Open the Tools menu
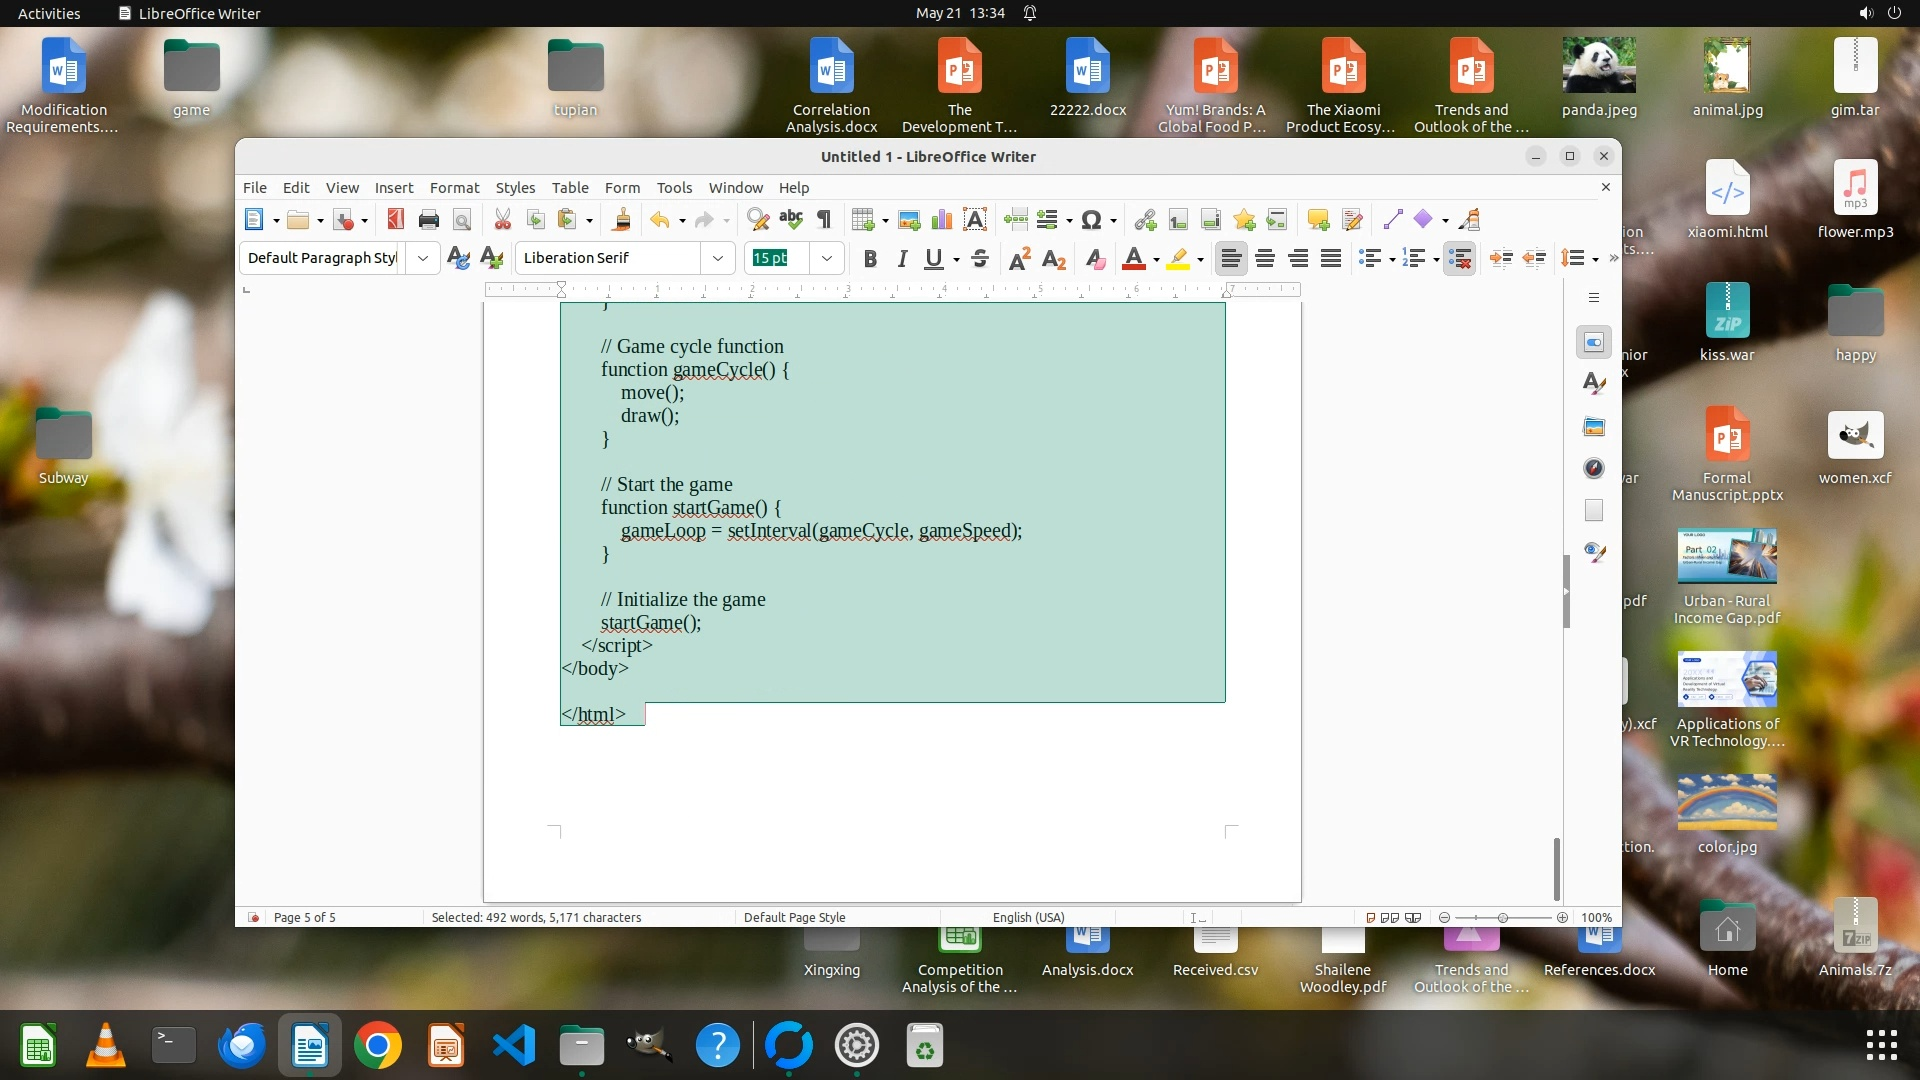 (x=674, y=188)
